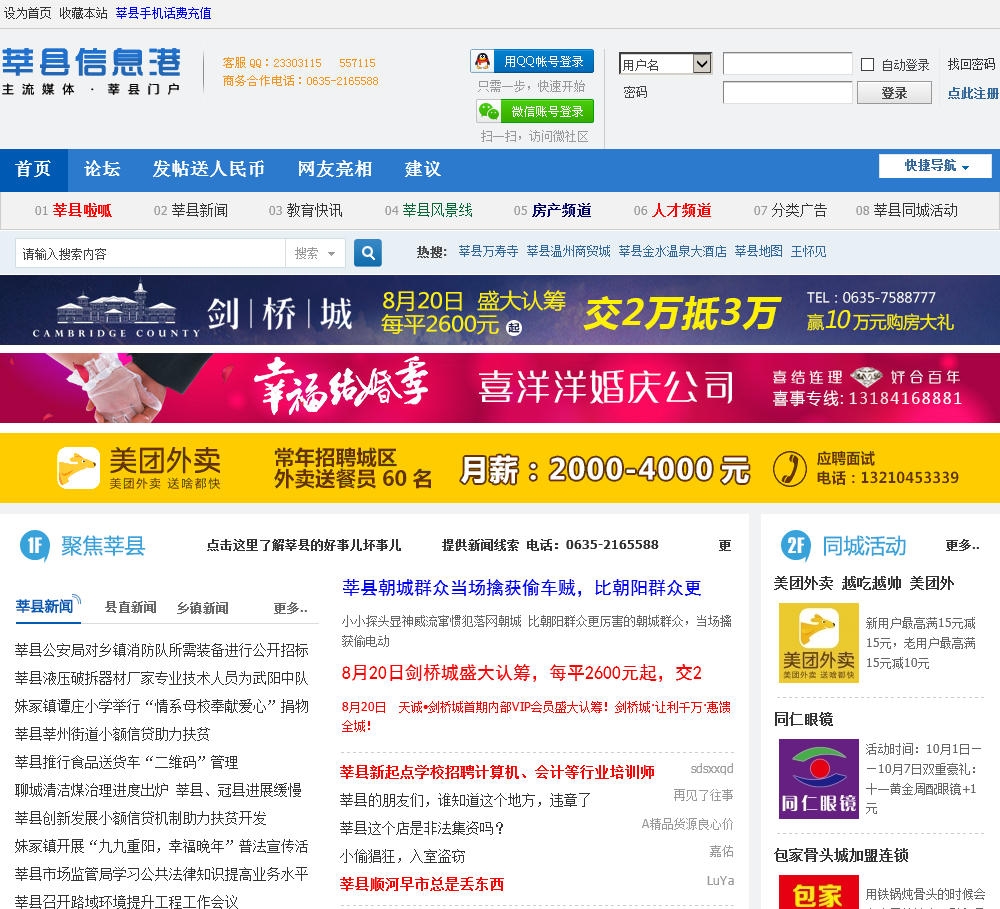Expand the 快捷导航 dropdown
Viewport: 1000px width, 909px height.
click(x=935, y=166)
